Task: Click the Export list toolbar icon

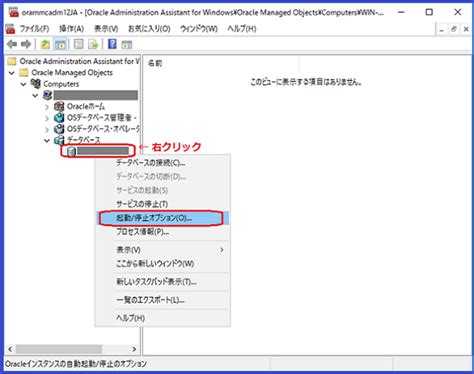Action: [x=93, y=44]
